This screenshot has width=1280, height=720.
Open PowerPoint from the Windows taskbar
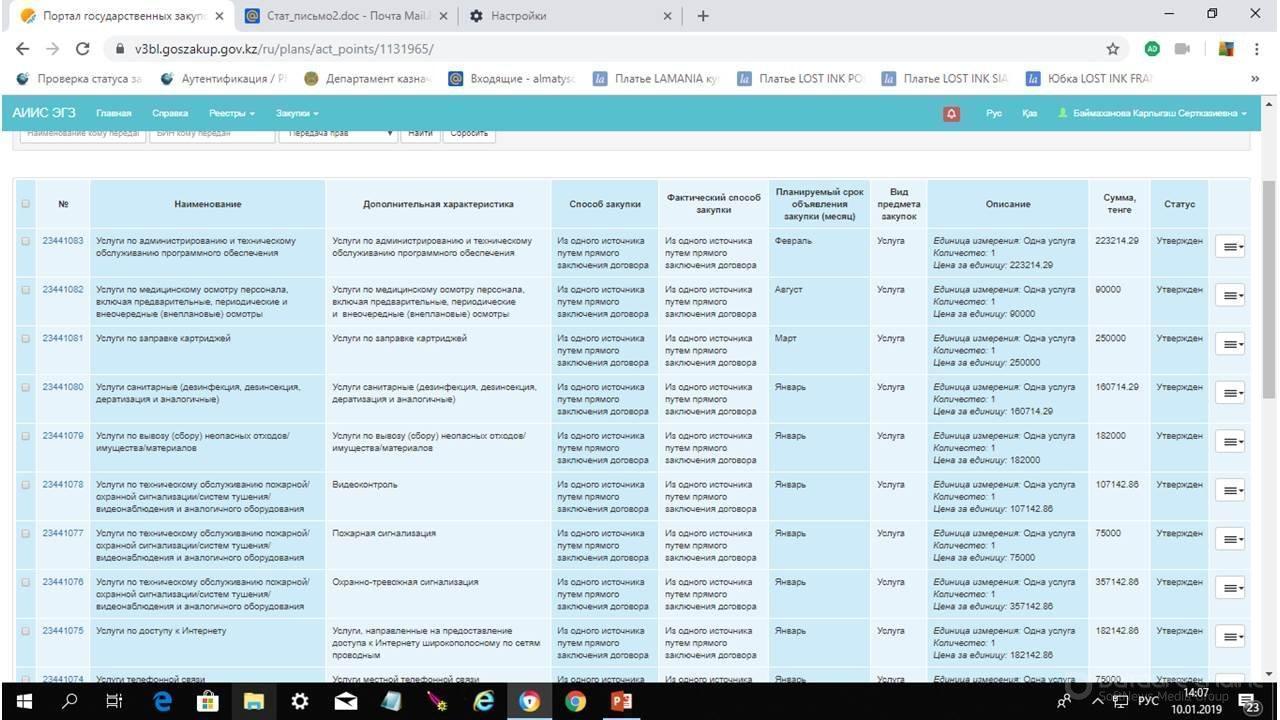621,701
